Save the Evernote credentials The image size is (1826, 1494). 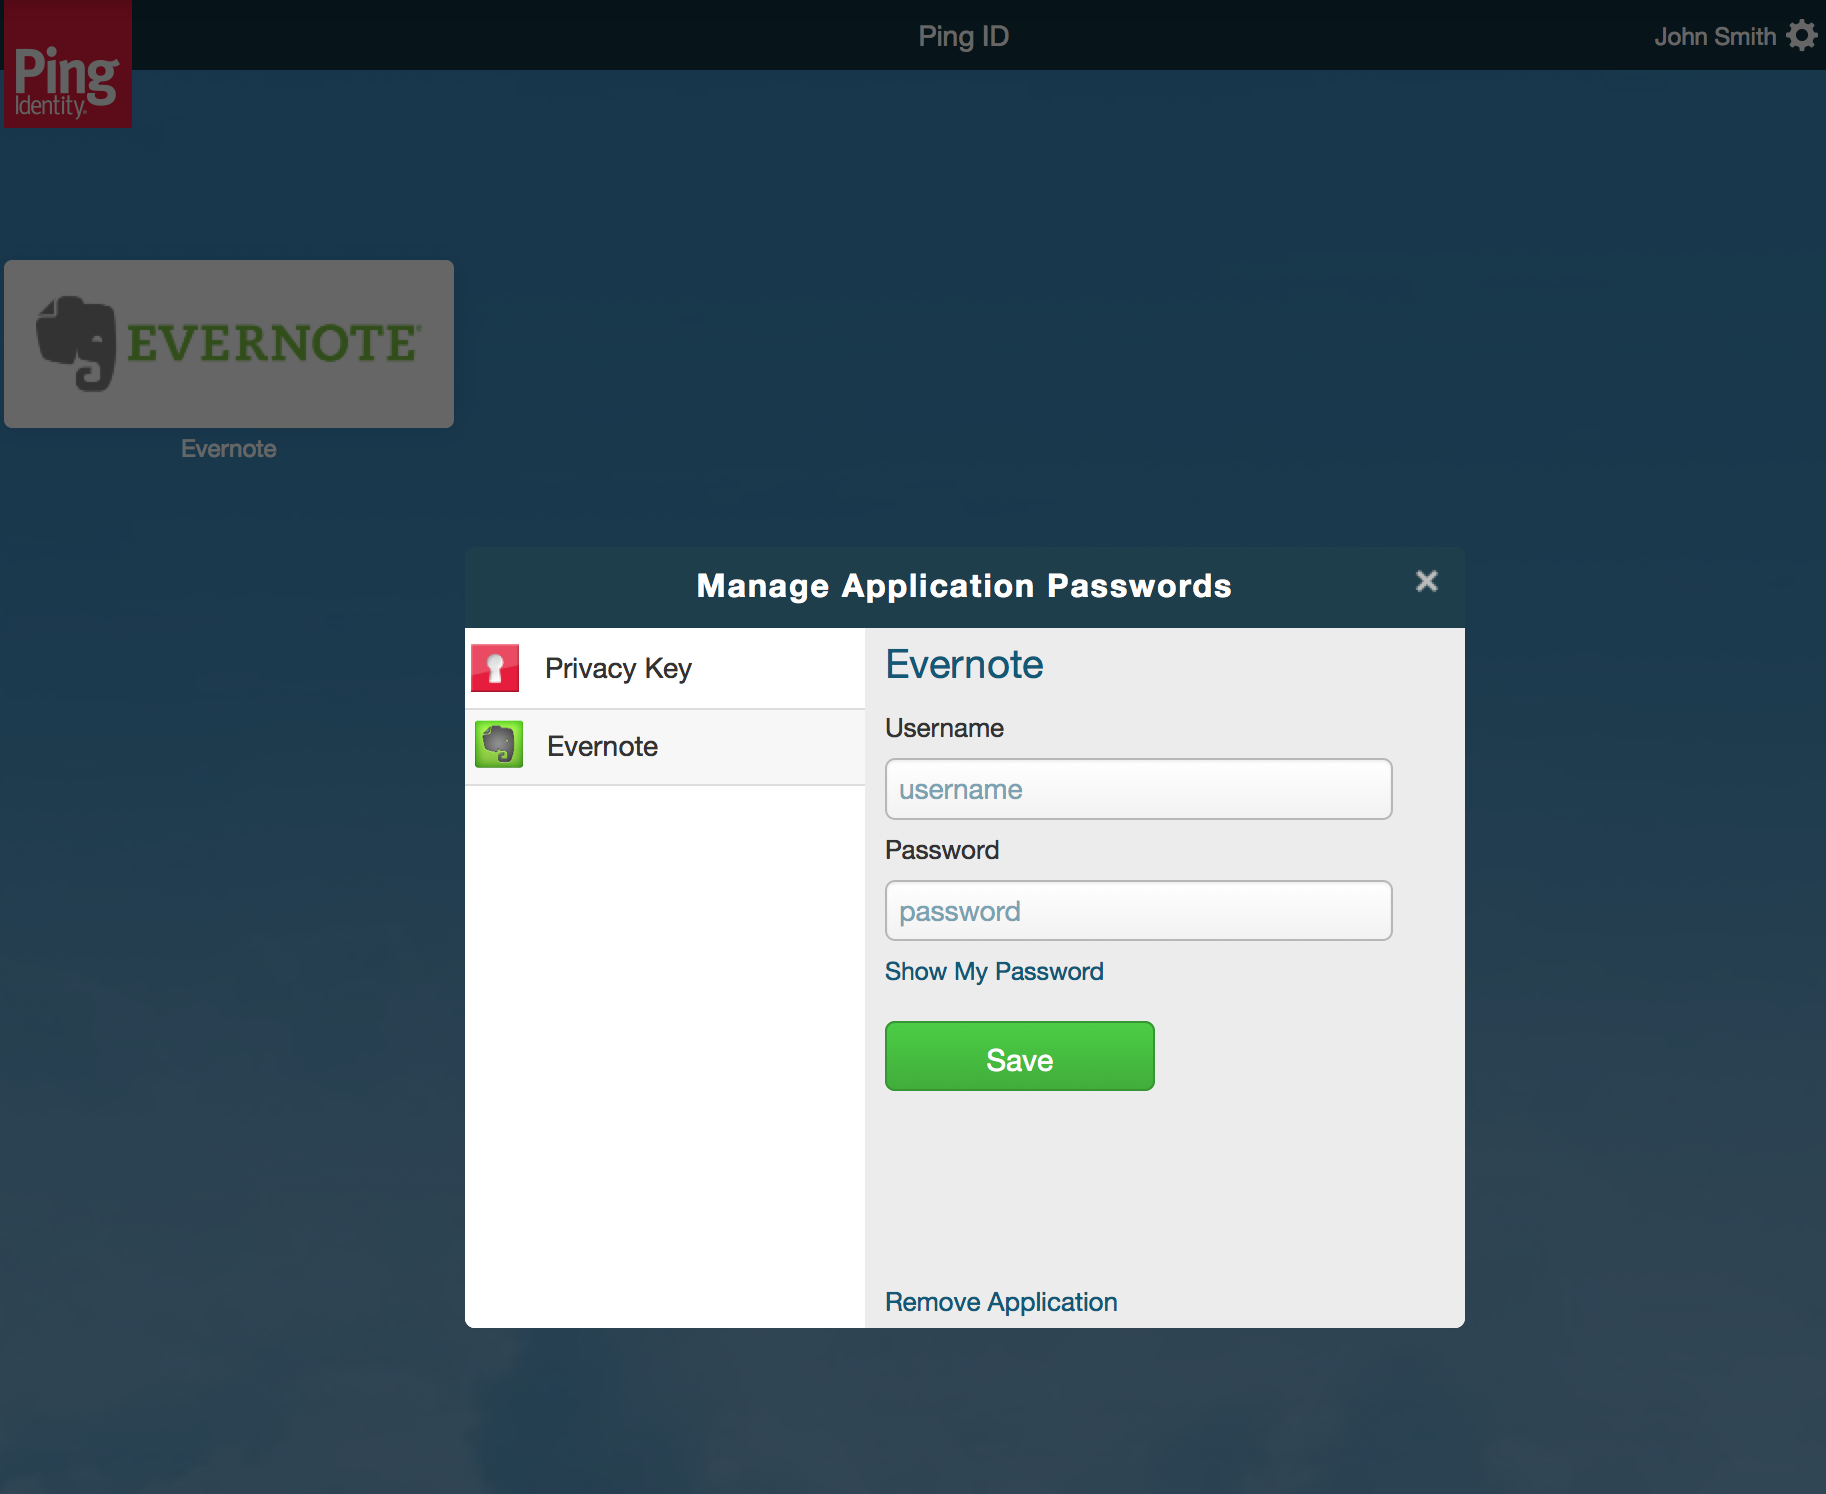(1018, 1057)
